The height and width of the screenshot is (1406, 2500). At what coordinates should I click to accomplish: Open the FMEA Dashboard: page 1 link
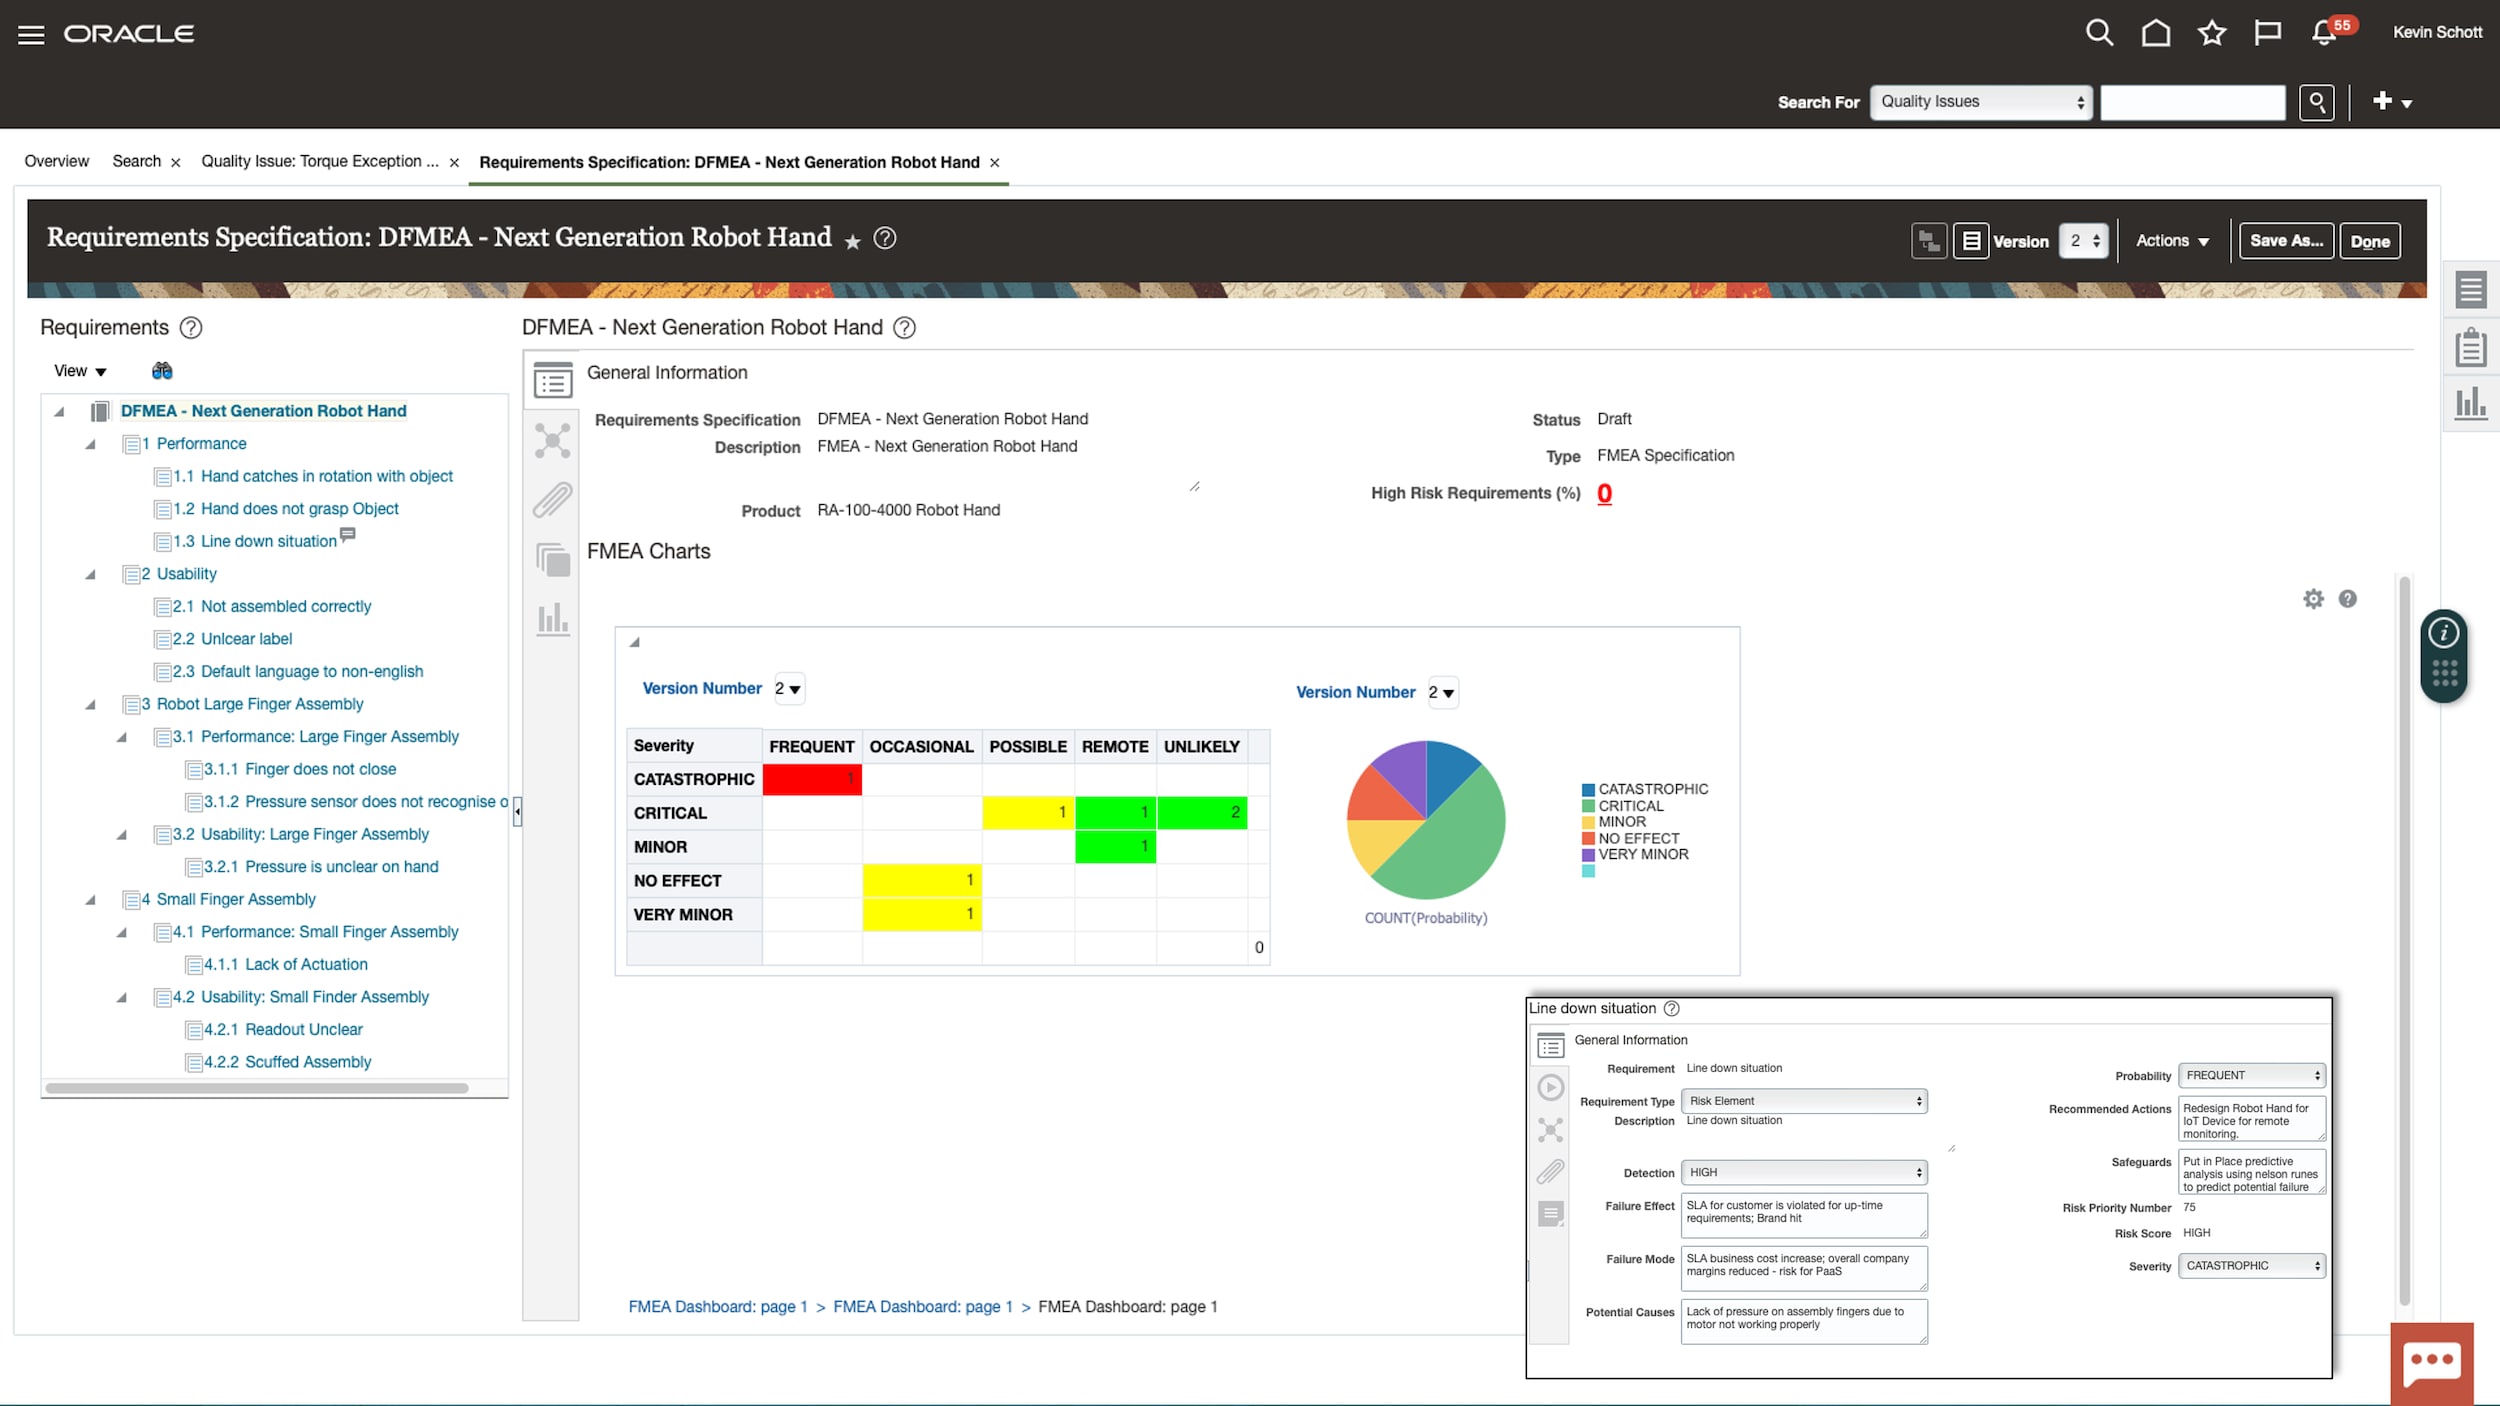[717, 1306]
